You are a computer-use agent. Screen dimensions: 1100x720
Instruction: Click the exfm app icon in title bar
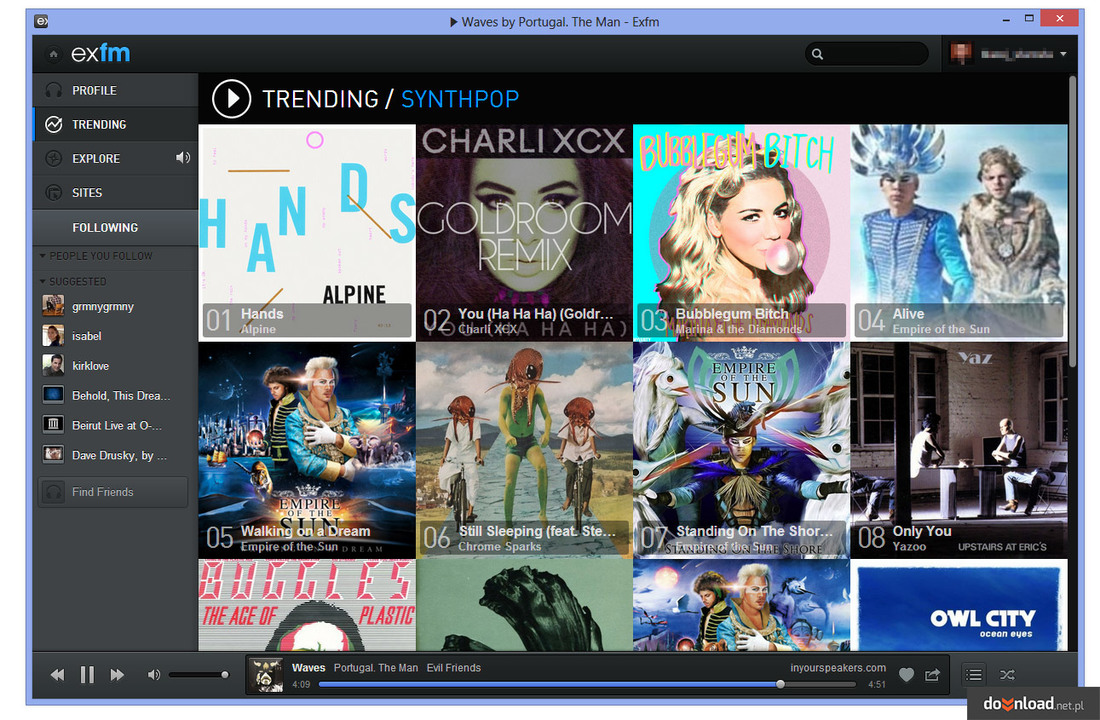pos(42,22)
